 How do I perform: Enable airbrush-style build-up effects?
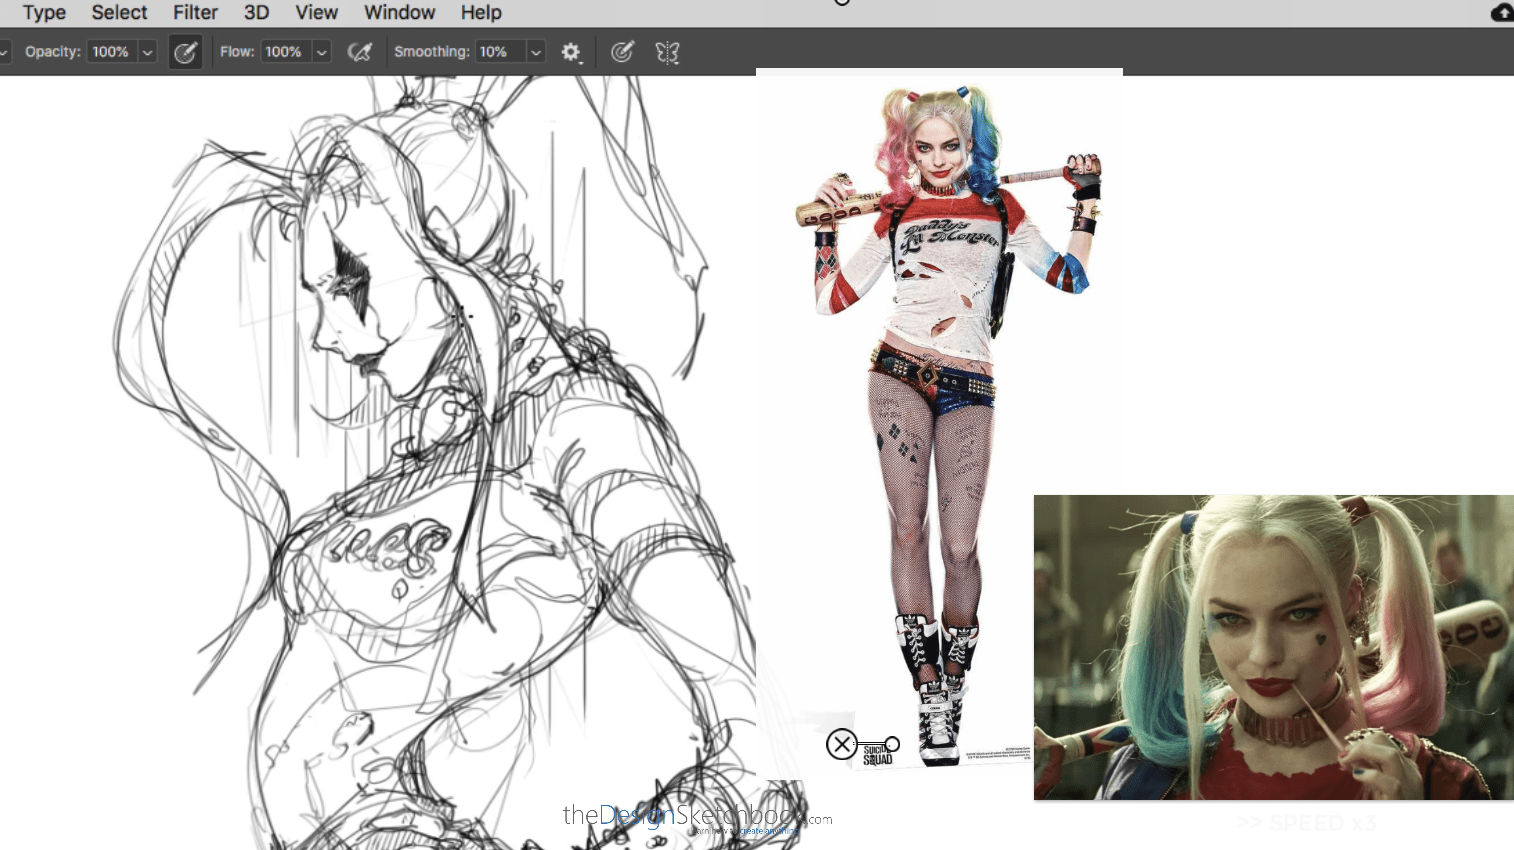click(x=359, y=52)
